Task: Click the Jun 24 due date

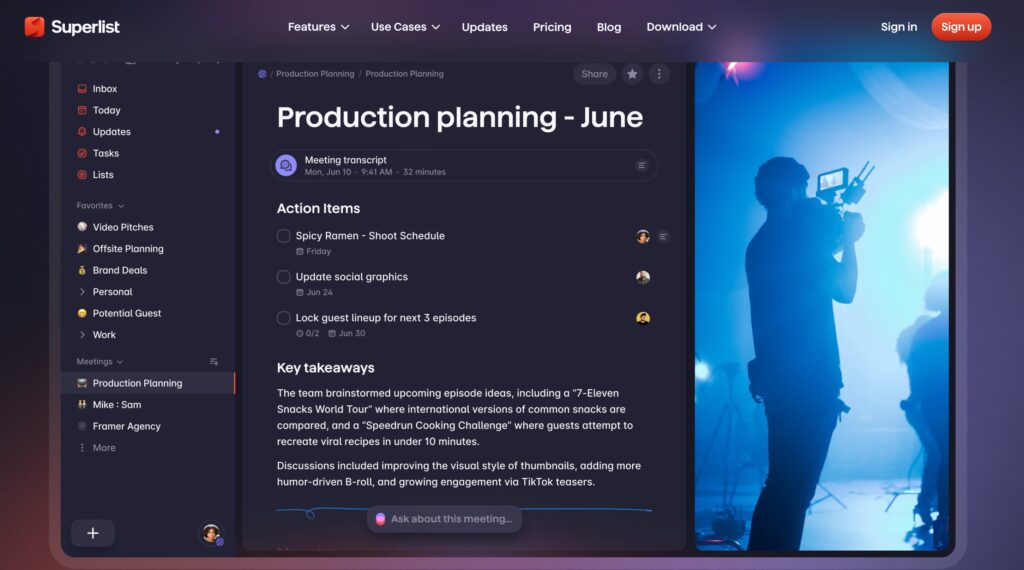Action: 314,293
